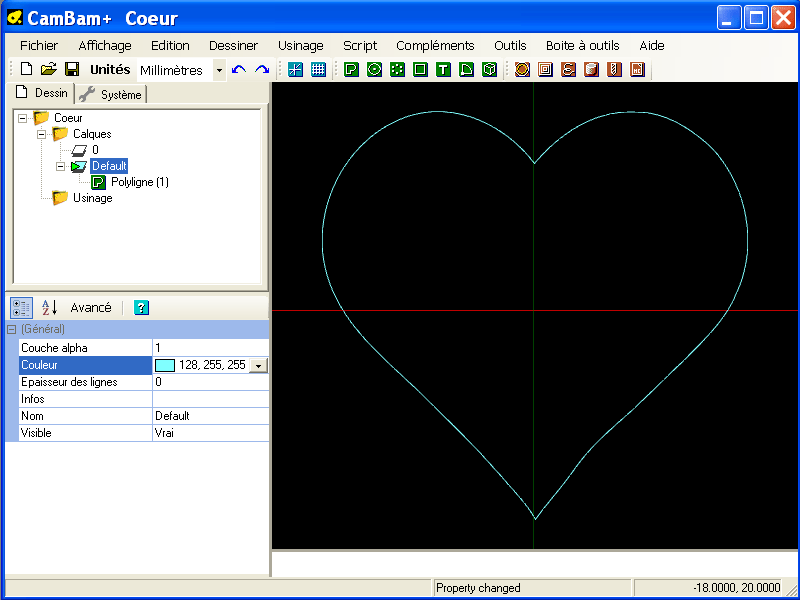The height and width of the screenshot is (600, 800).
Task: Select the Polyline drawing tool in the toolbar
Action: pos(351,69)
